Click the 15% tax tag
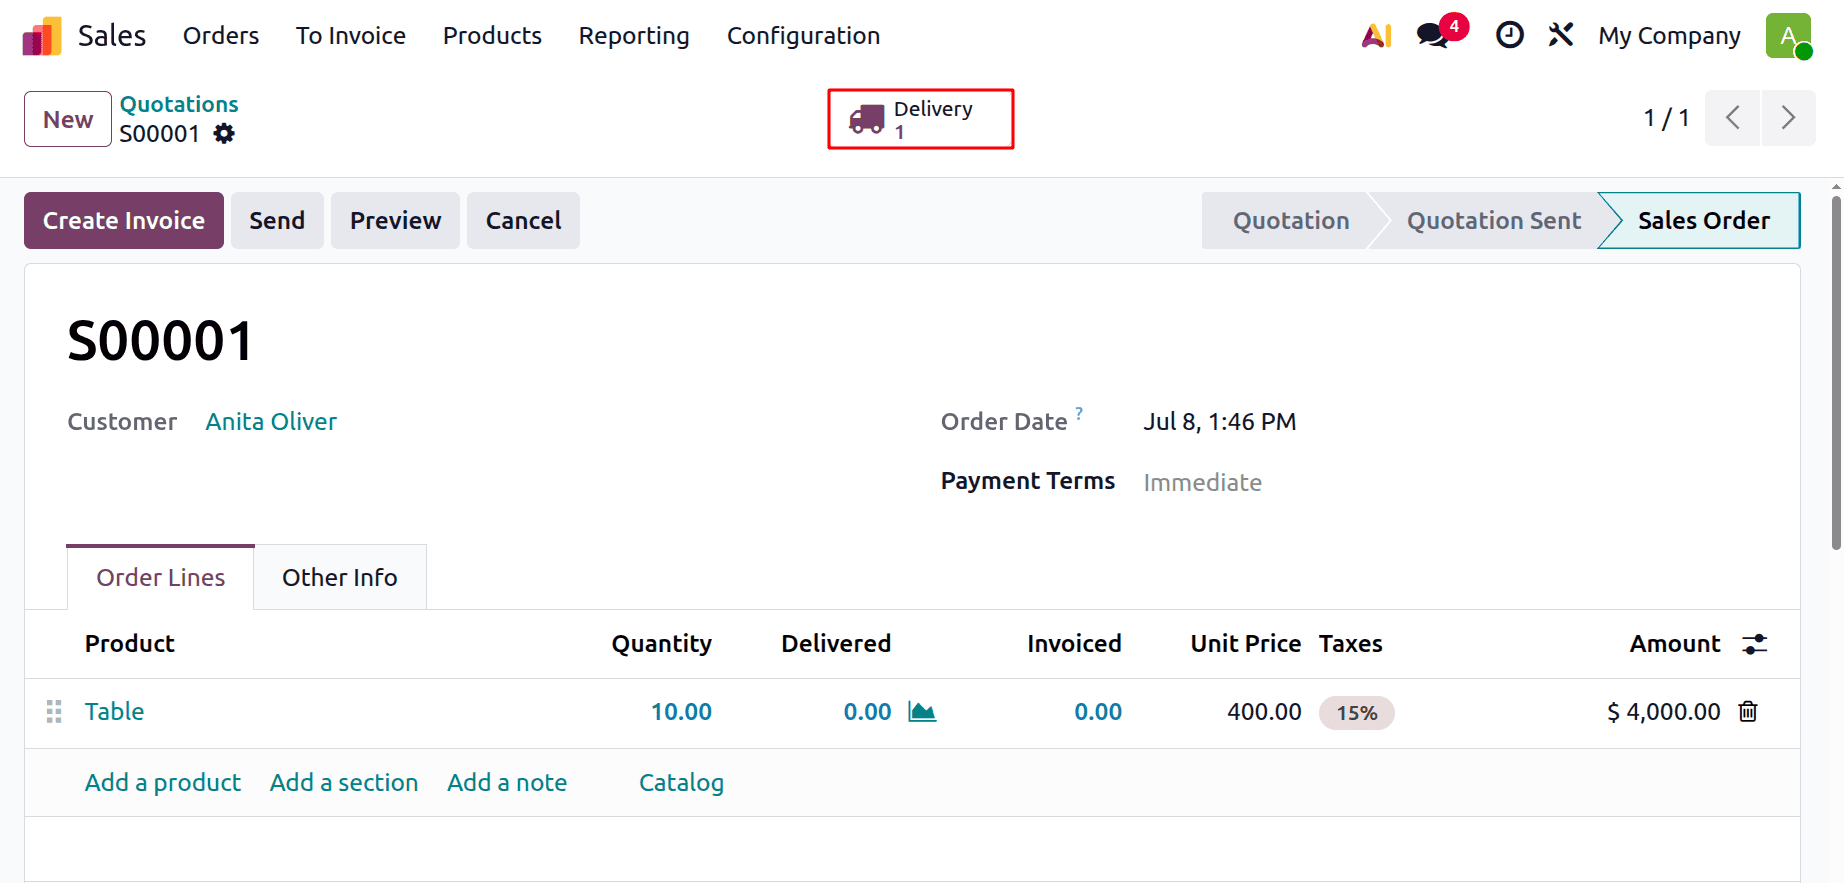The height and width of the screenshot is (883, 1844). tap(1357, 713)
